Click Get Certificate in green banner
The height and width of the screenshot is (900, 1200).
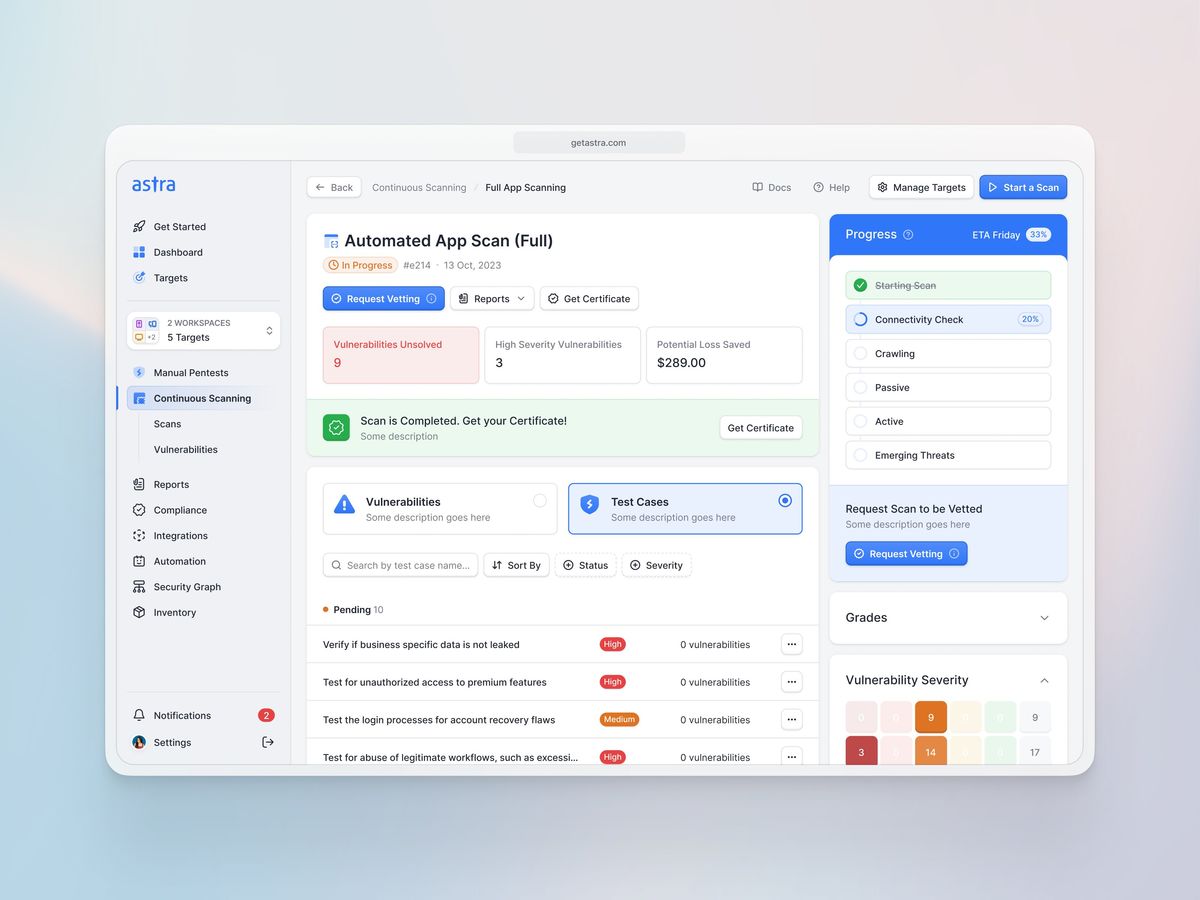760,428
